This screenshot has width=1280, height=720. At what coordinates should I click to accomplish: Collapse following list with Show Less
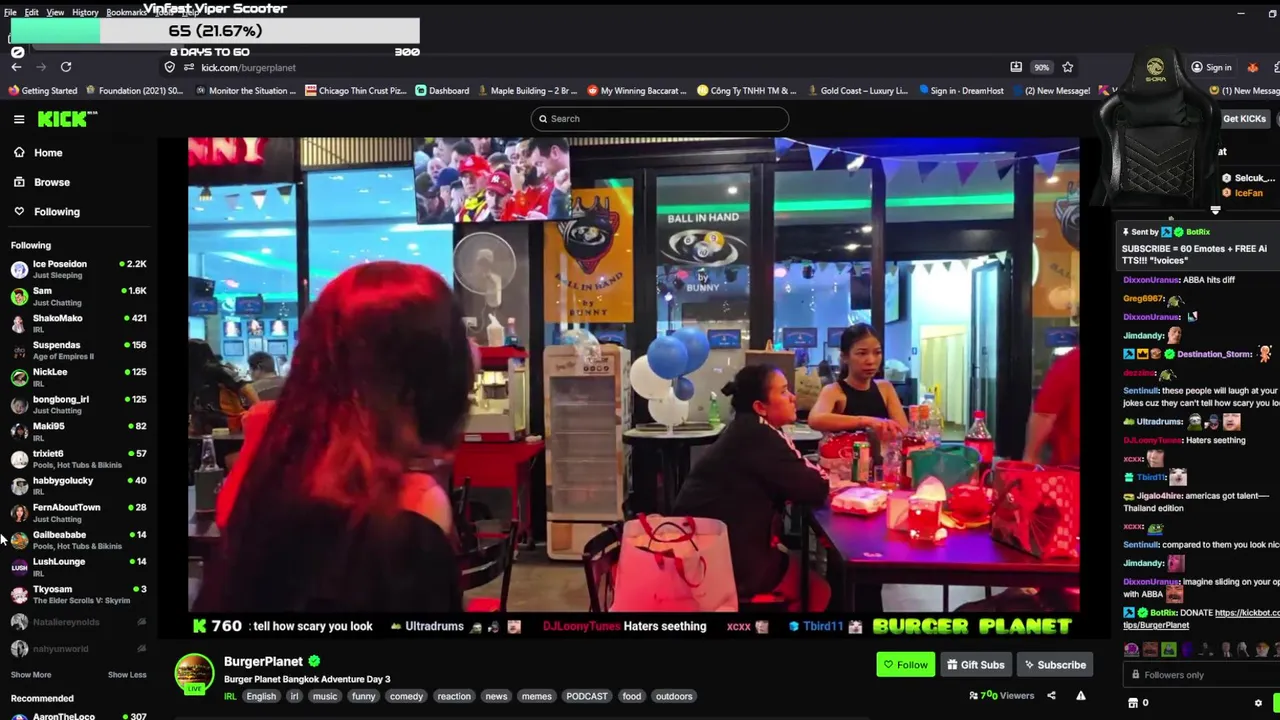[127, 675]
